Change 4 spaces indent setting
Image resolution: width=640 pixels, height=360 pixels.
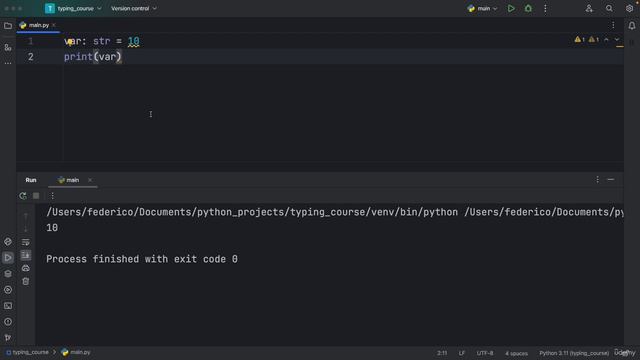point(516,353)
